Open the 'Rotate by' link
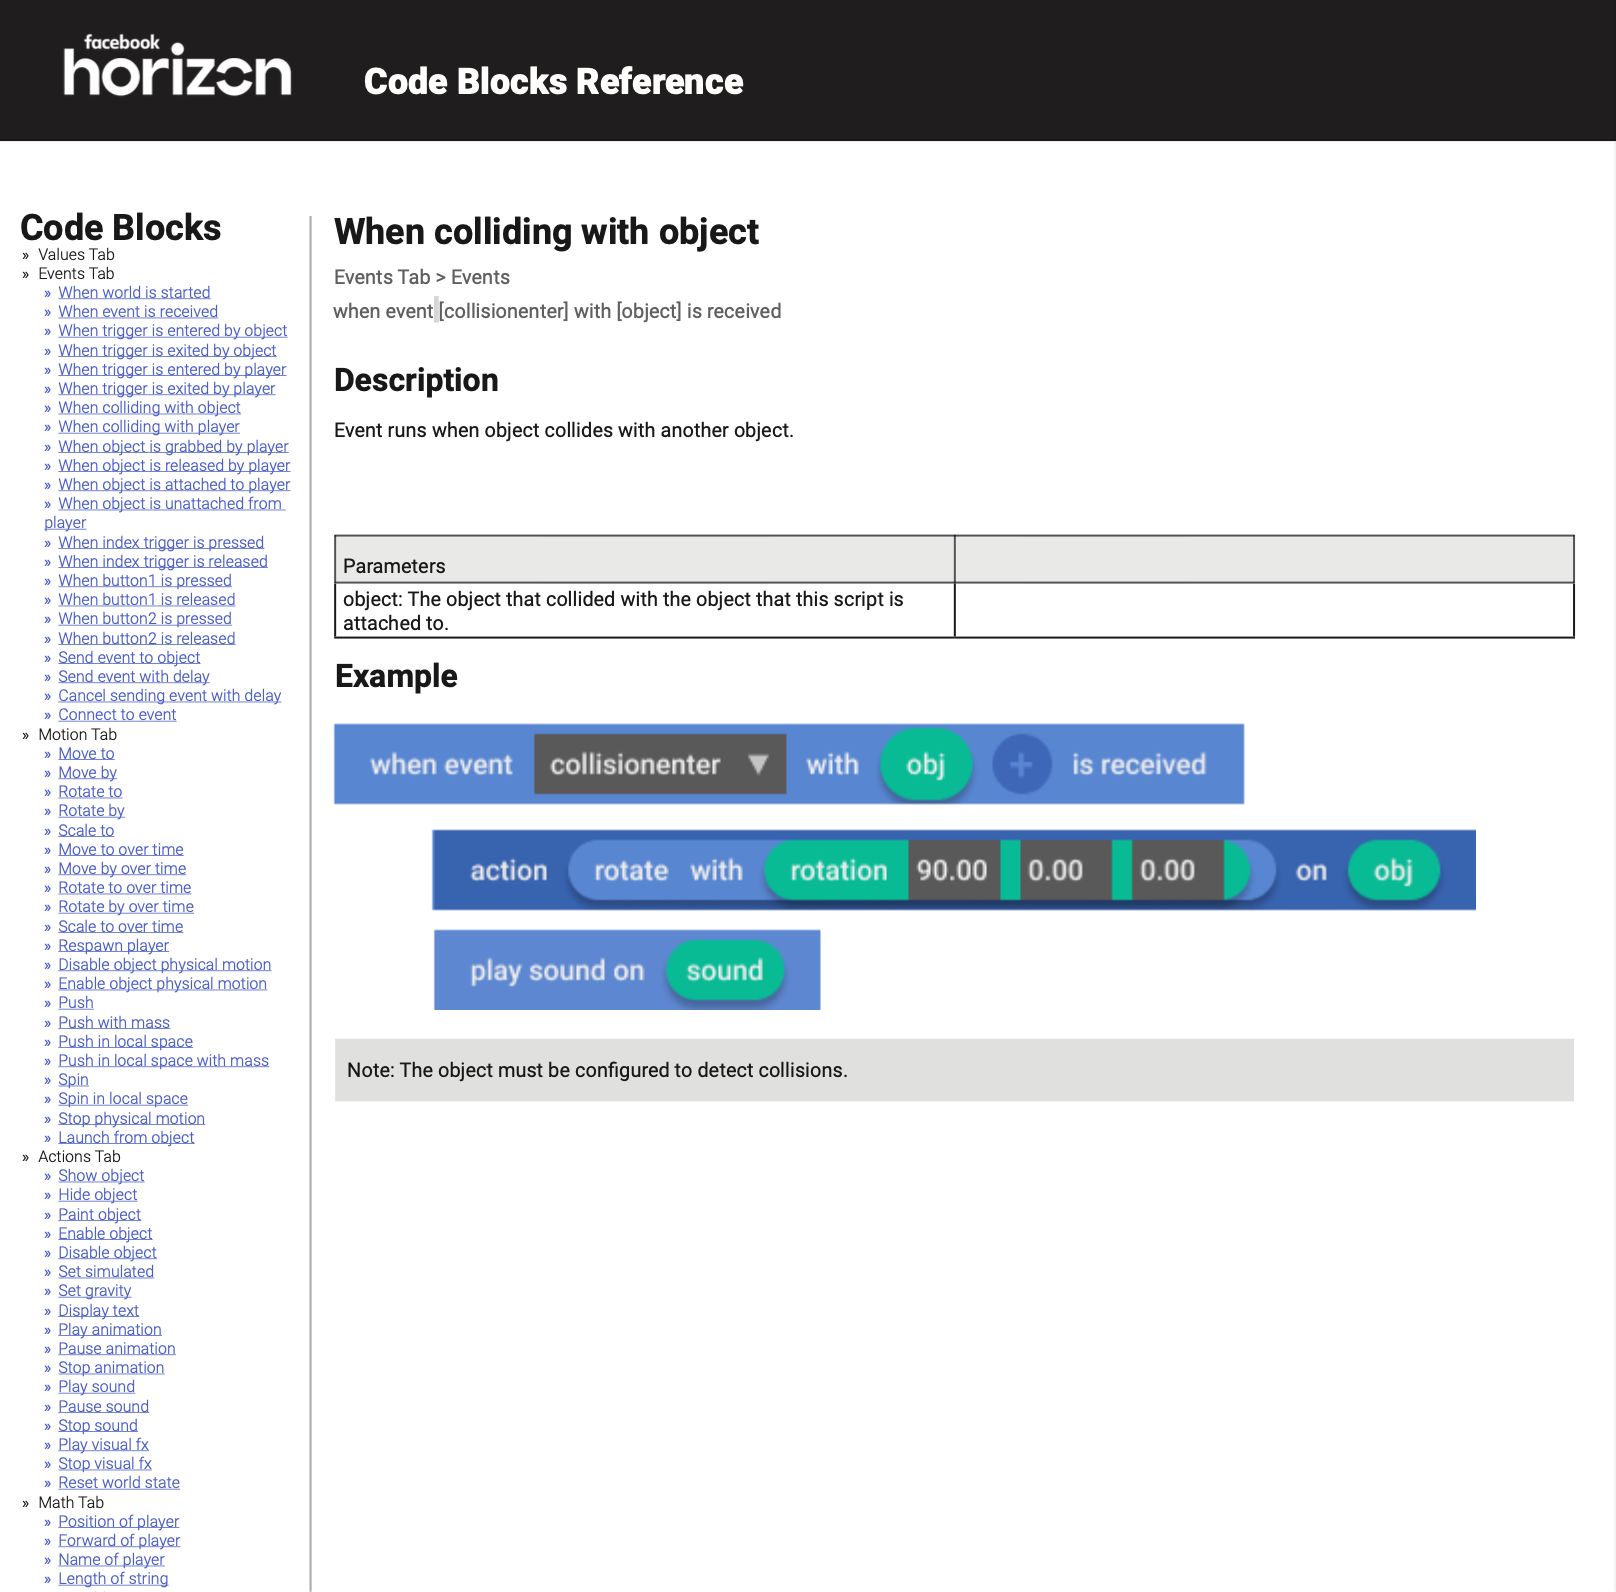This screenshot has height=1592, width=1616. click(x=91, y=810)
